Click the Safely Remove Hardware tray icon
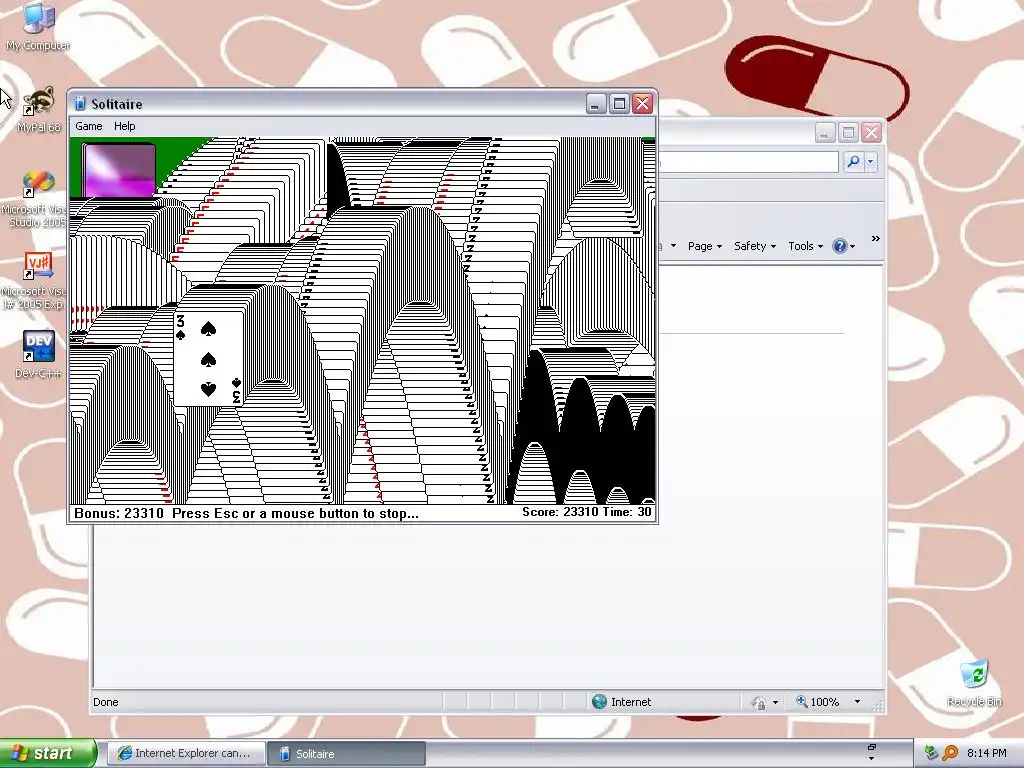This screenshot has height=768, width=1024. click(x=931, y=753)
